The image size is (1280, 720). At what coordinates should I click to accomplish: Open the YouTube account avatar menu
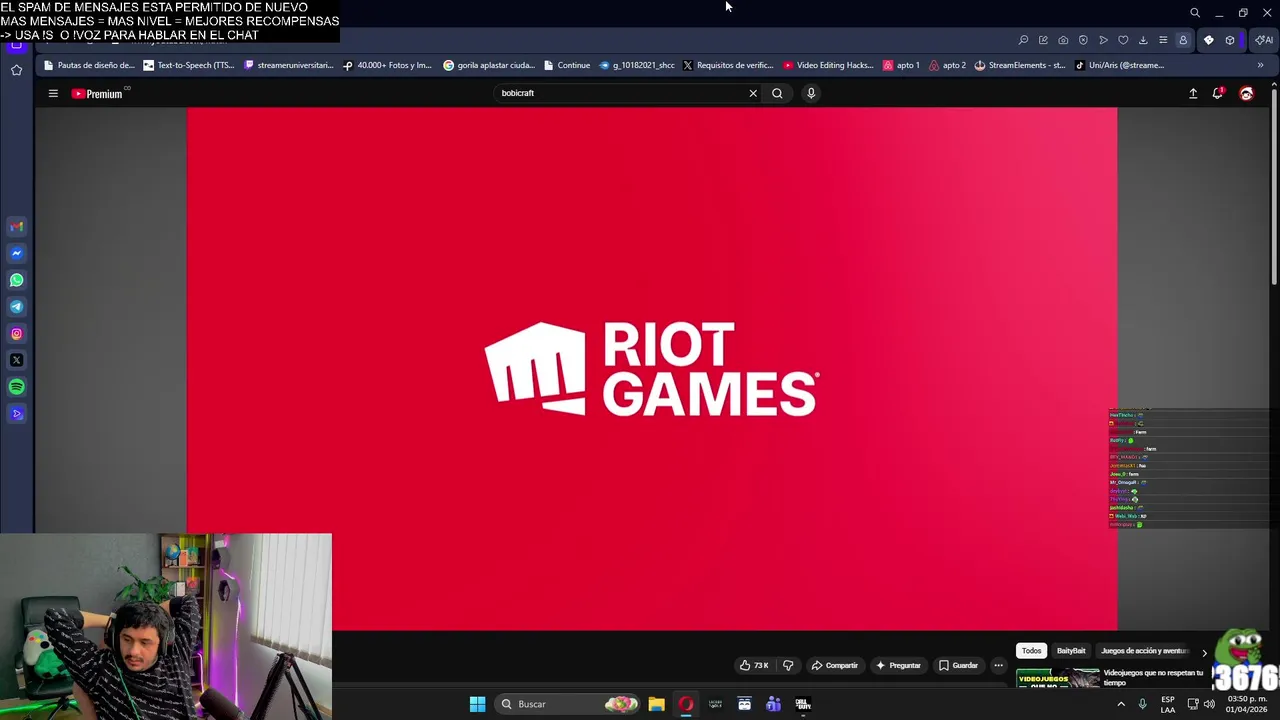(1246, 93)
